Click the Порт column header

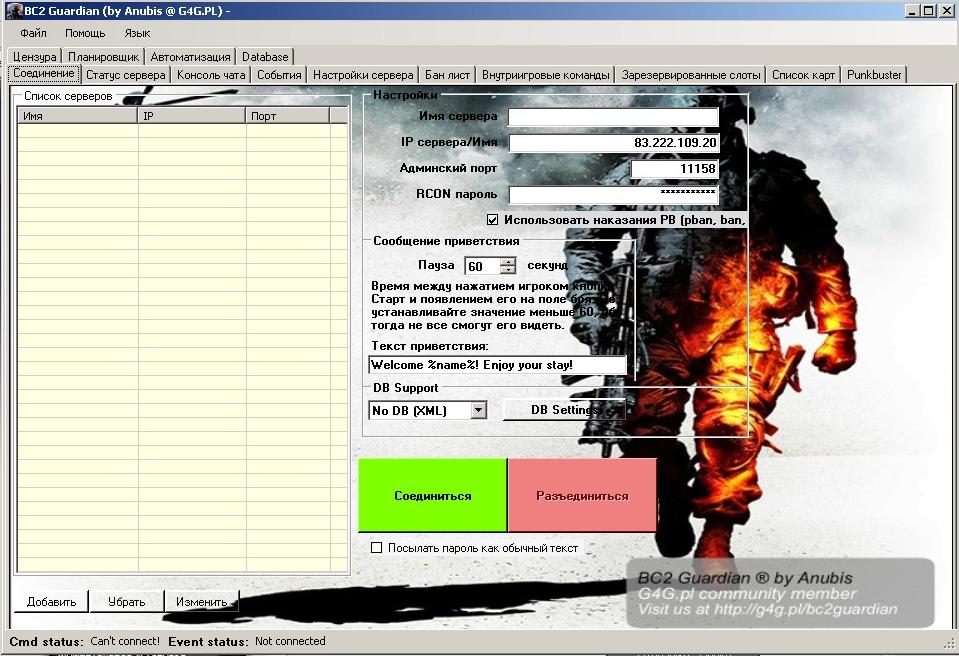(x=287, y=116)
